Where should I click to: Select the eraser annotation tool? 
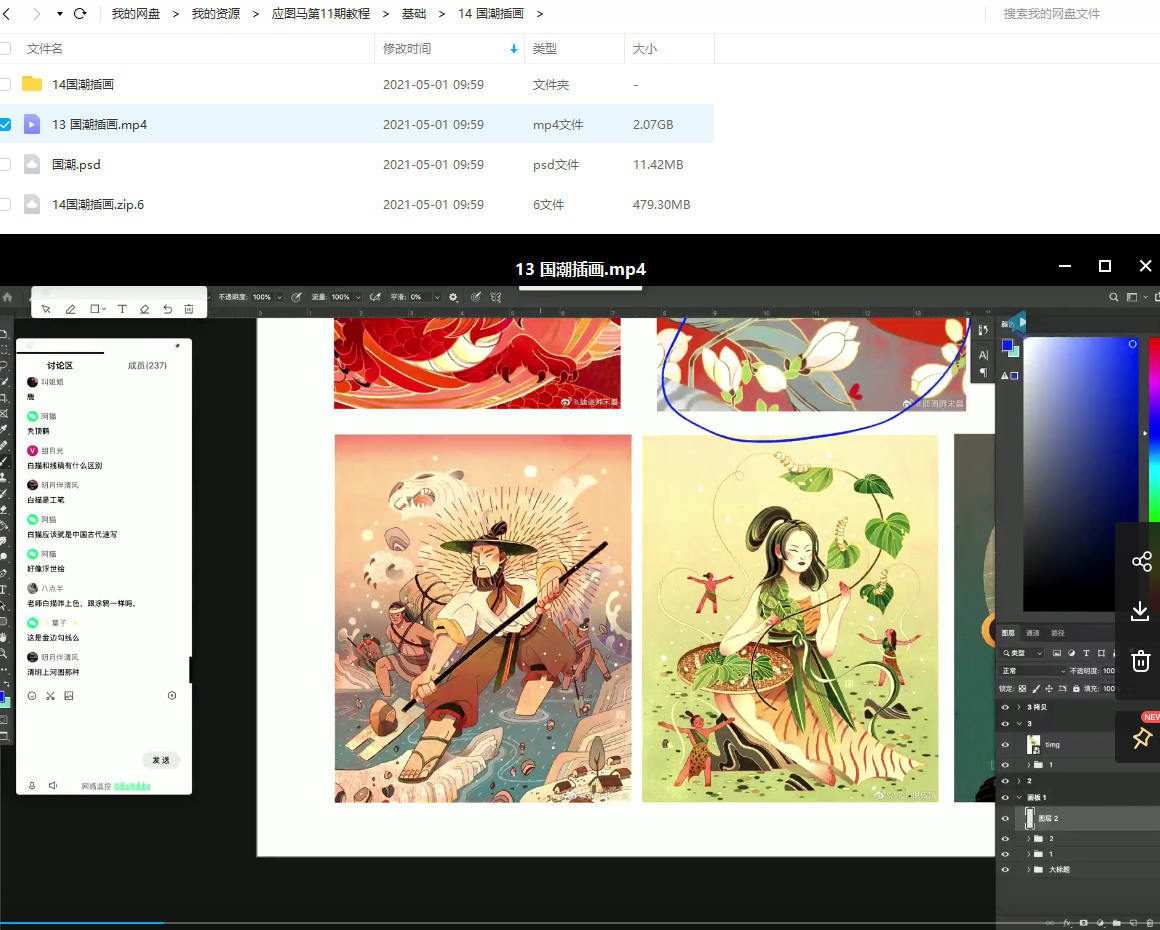coord(145,309)
